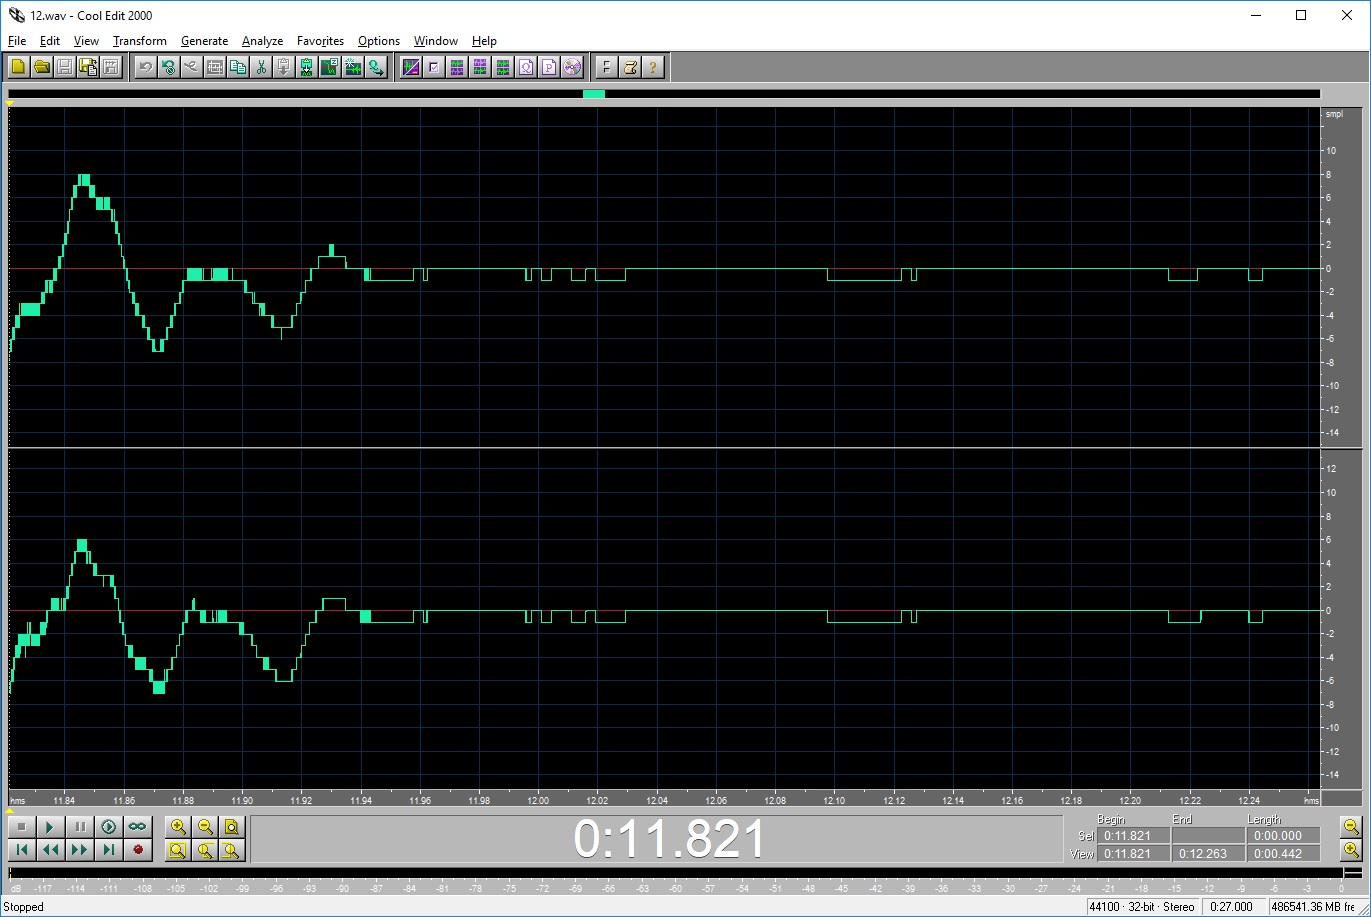
Task: Open the Generate menu
Action: click(x=204, y=41)
